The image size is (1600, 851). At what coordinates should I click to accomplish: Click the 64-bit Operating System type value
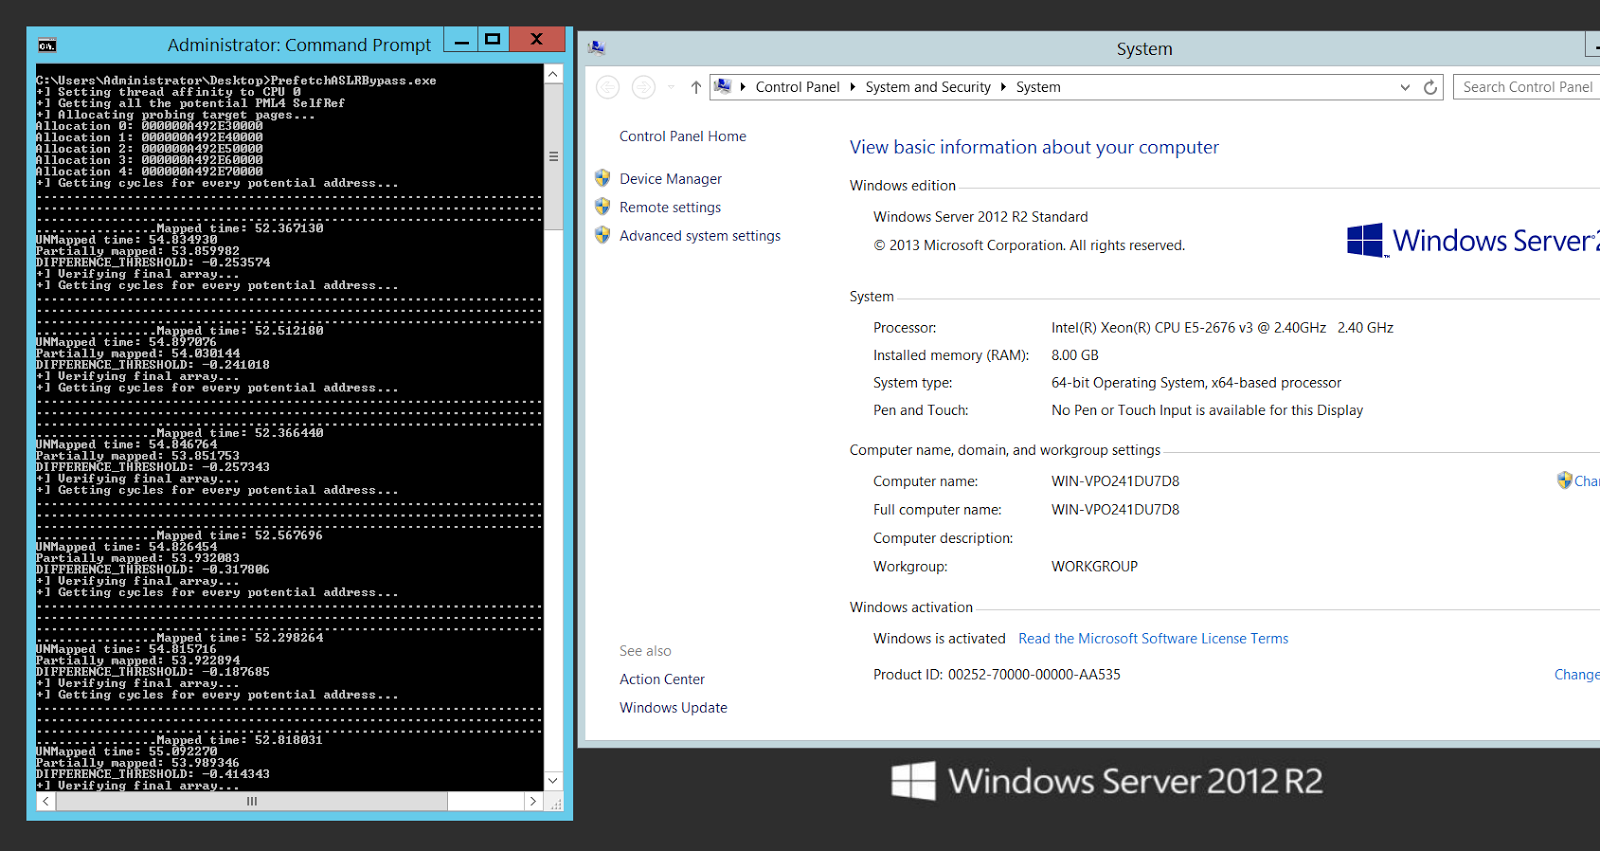pyautogui.click(x=1196, y=383)
